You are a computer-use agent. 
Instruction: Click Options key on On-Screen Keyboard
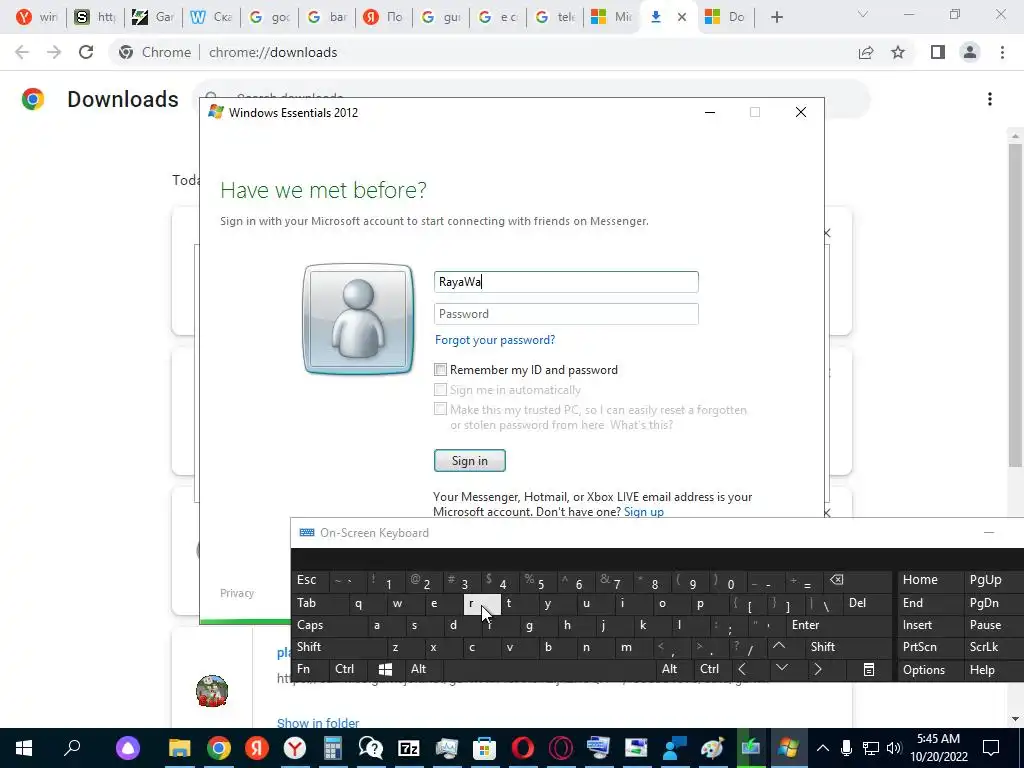930,669
